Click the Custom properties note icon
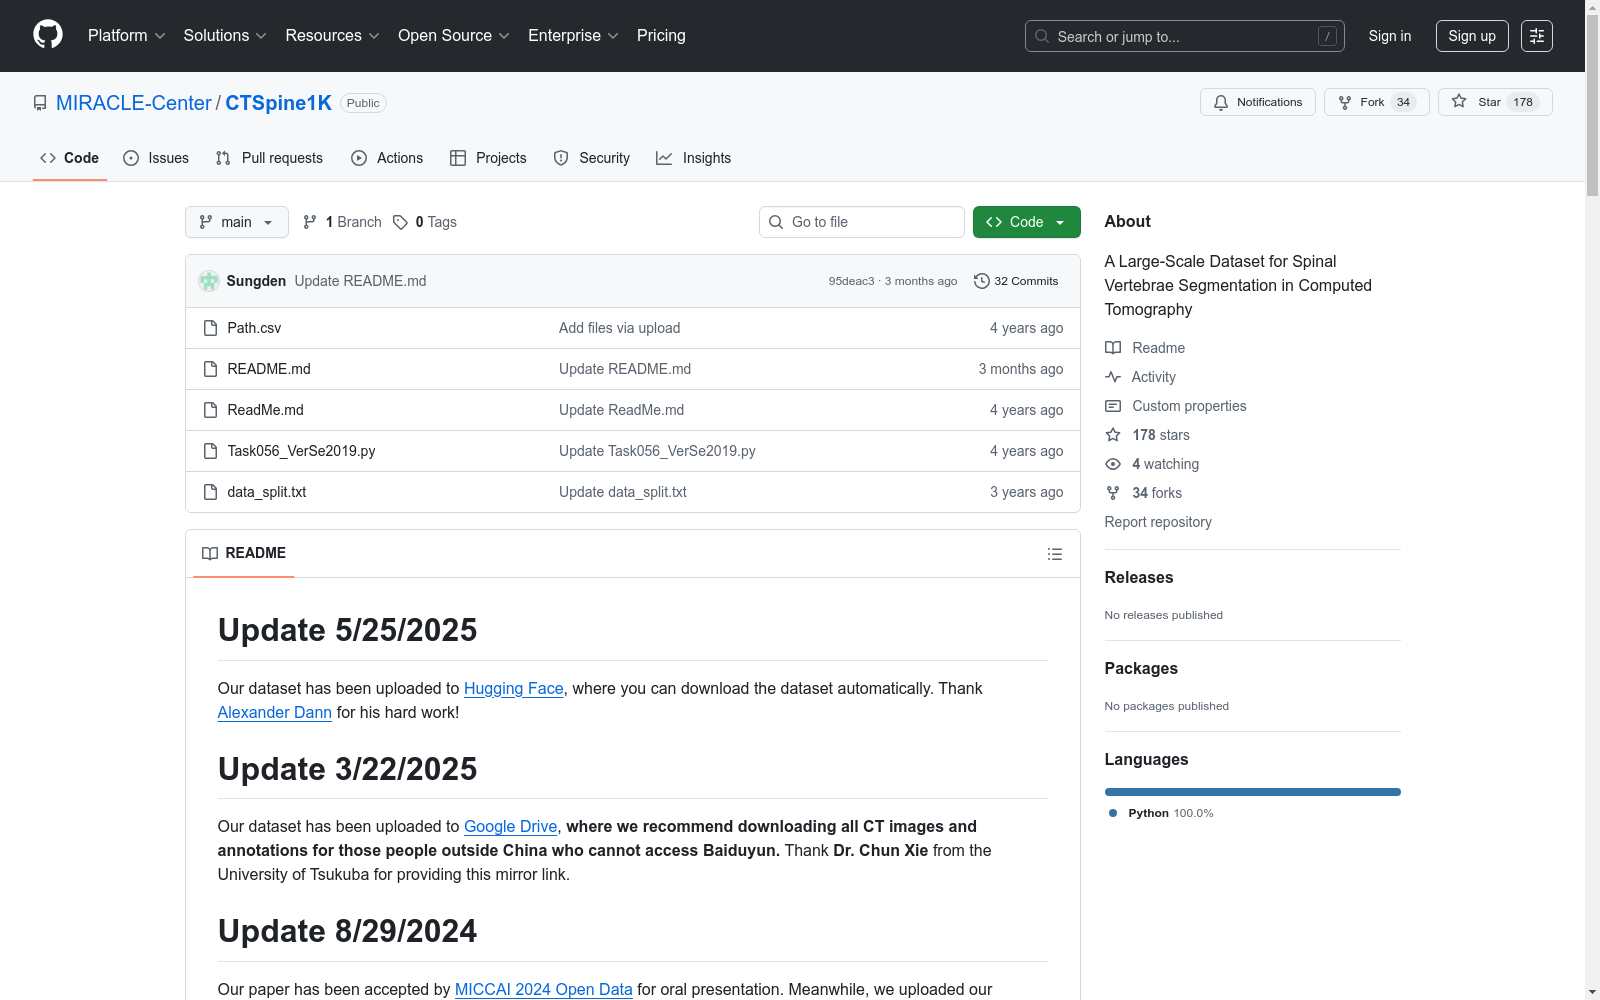1600x1000 pixels. click(1113, 406)
